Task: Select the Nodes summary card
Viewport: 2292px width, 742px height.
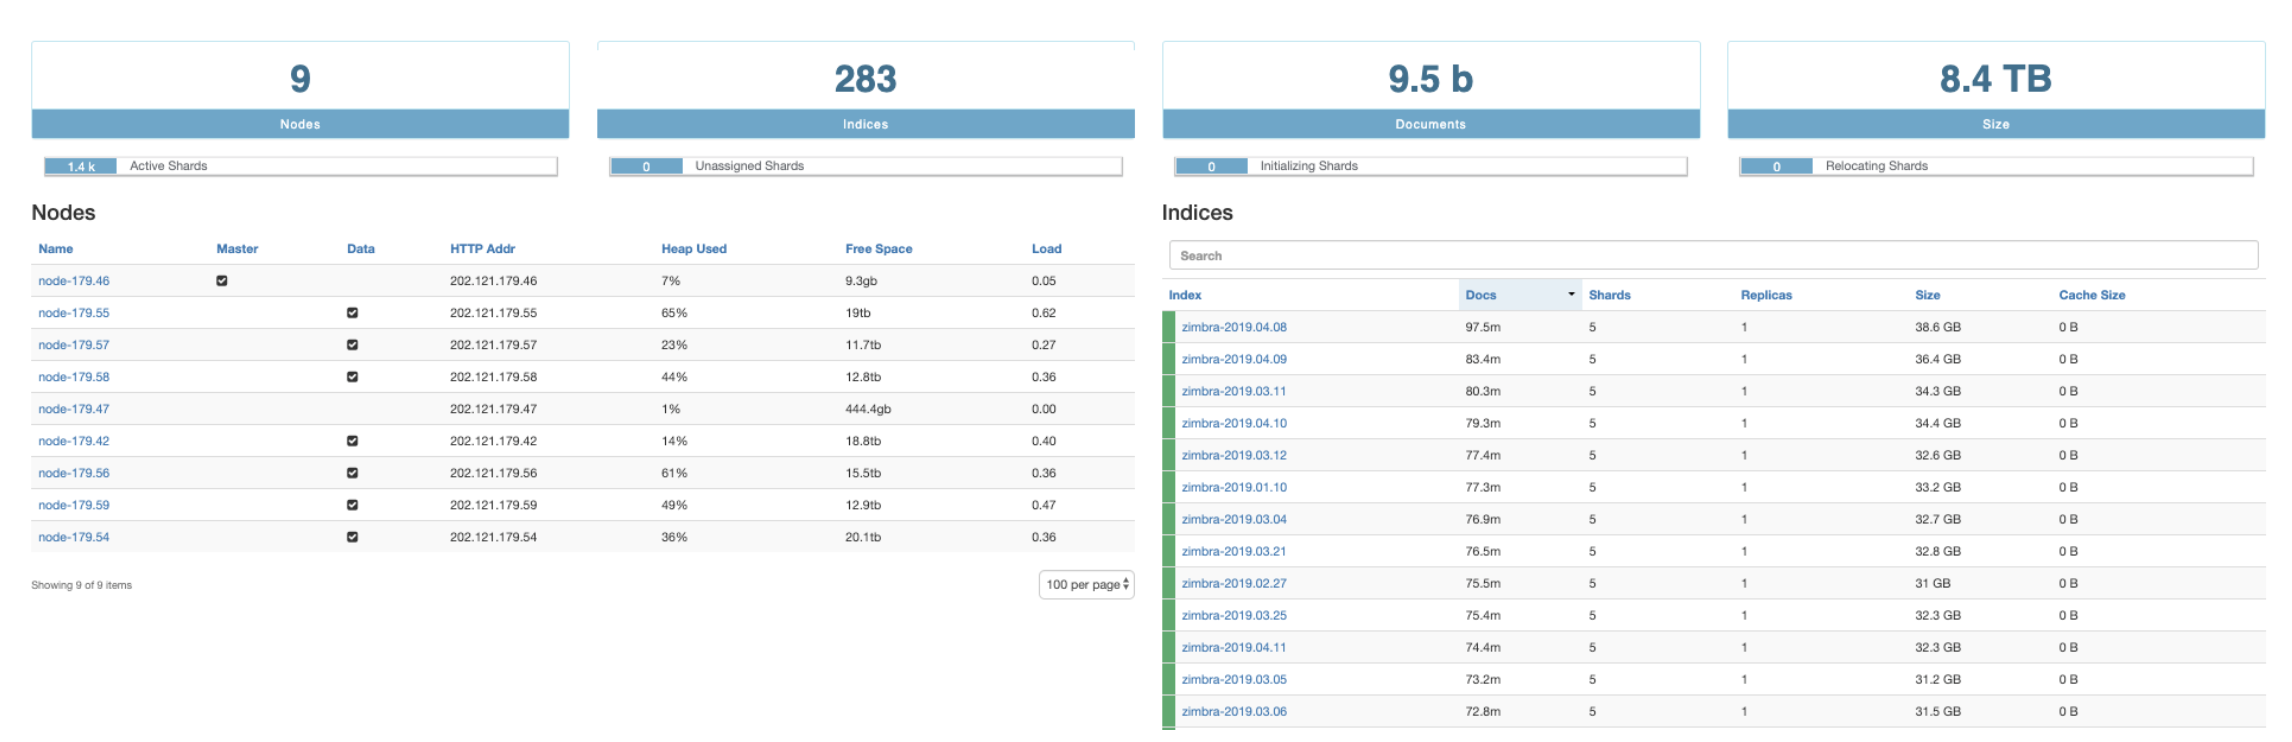Action: 300,90
